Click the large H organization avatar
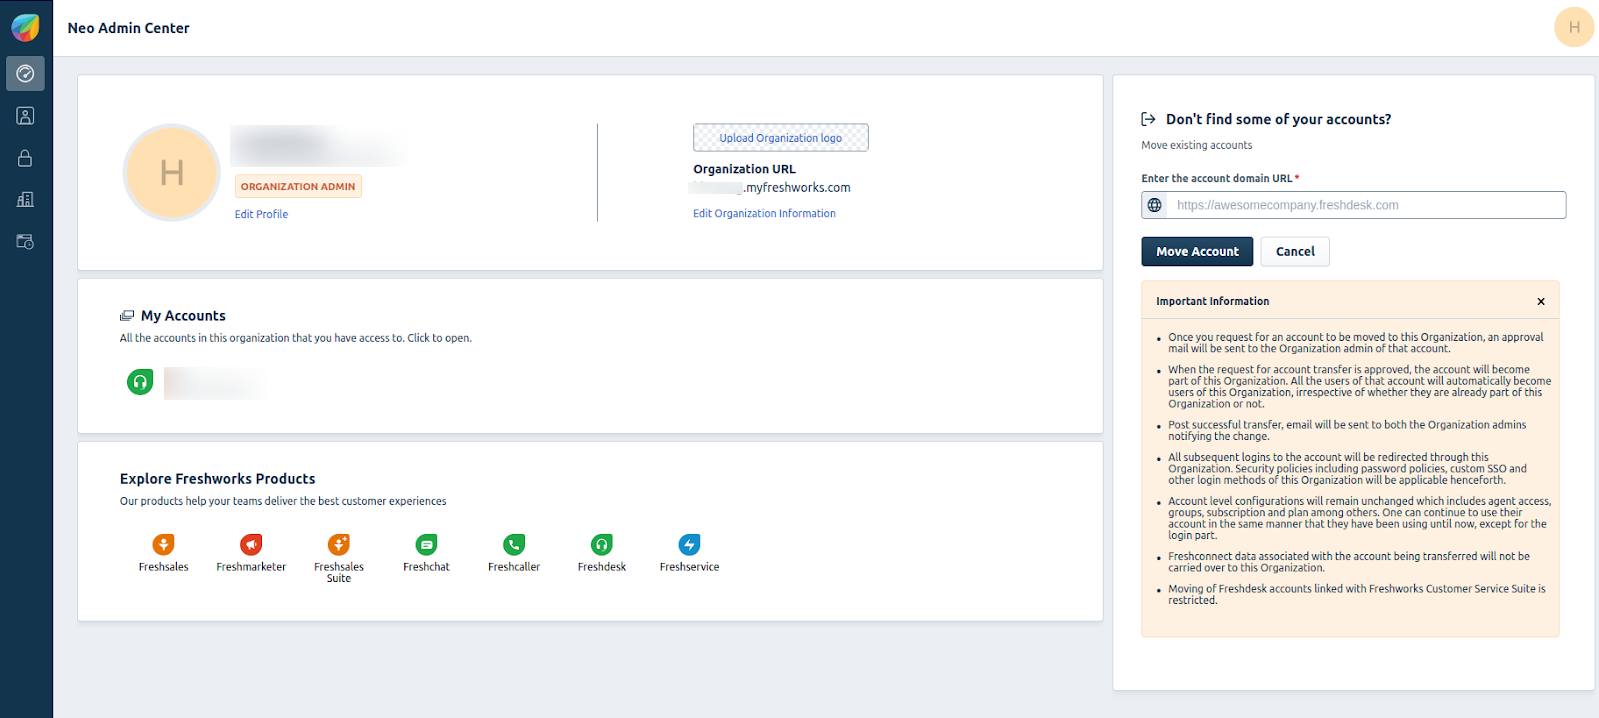This screenshot has width=1599, height=718. click(172, 173)
